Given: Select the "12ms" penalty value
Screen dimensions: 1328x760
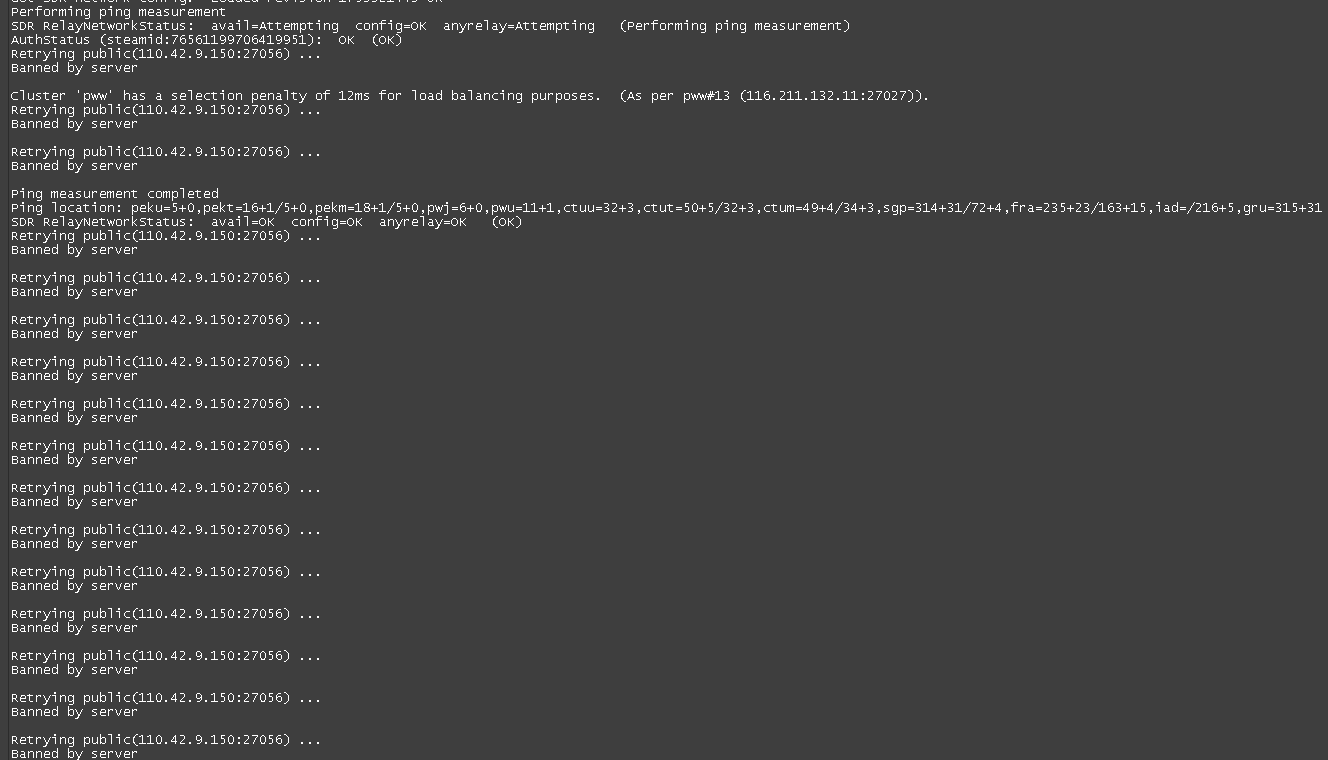Looking at the screenshot, I should (354, 96).
